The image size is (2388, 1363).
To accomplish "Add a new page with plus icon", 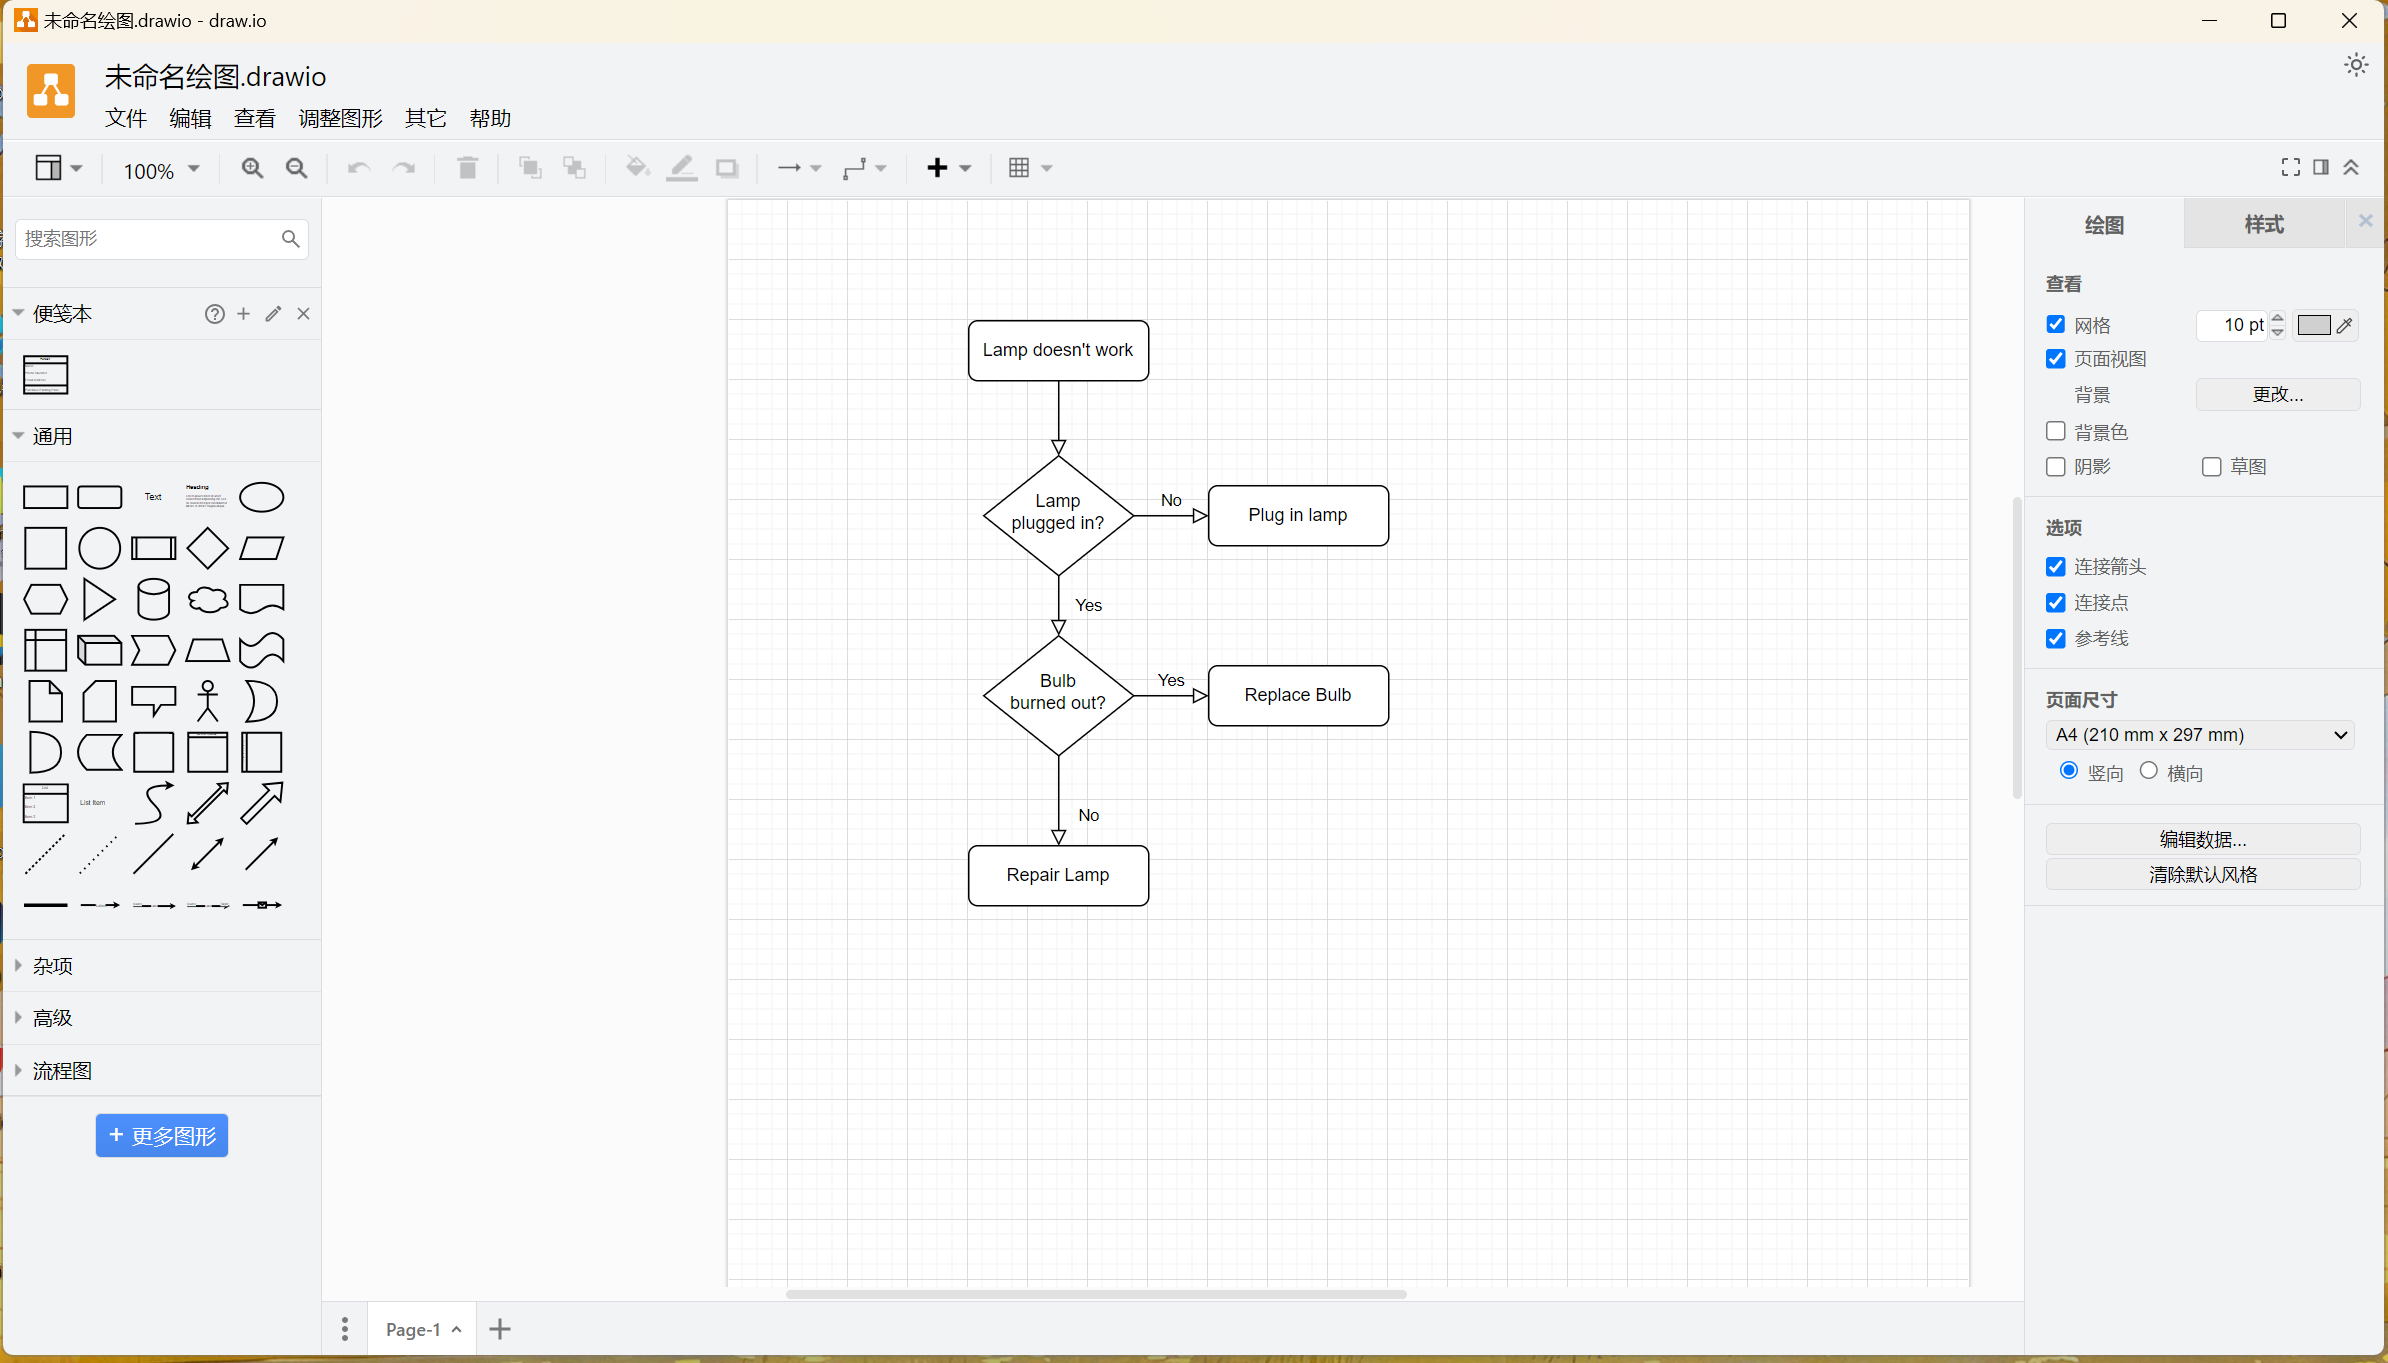I will click(x=500, y=1329).
